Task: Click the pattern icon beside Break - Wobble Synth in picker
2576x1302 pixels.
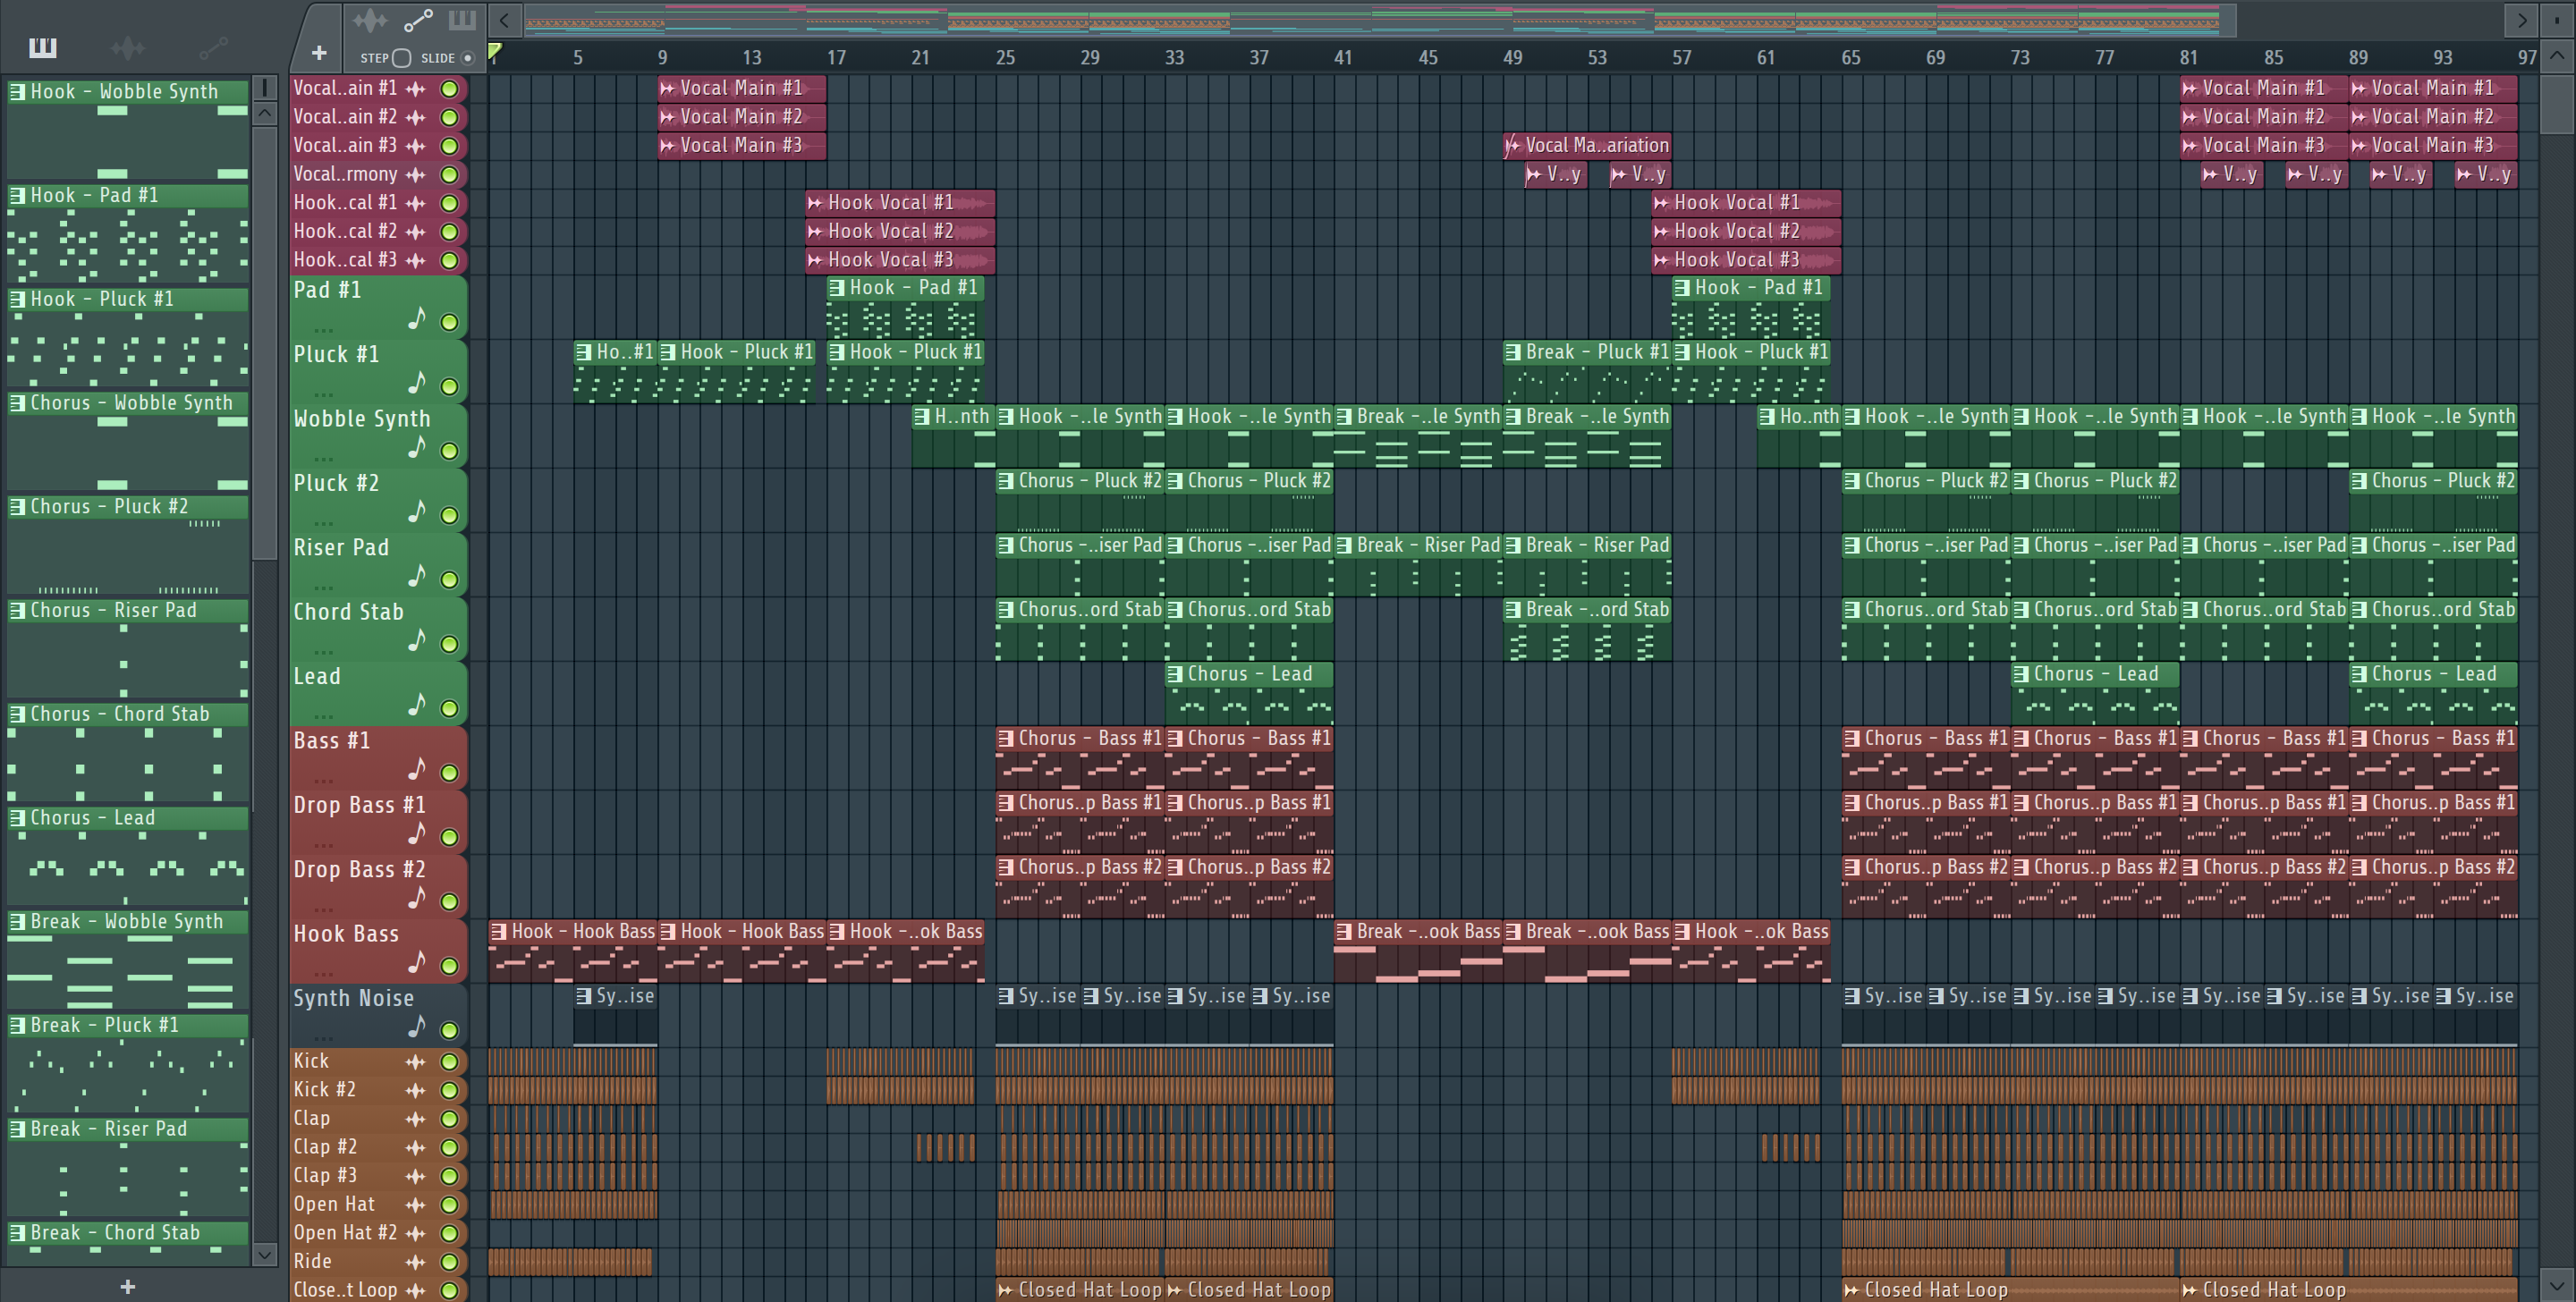Action: click(x=17, y=921)
